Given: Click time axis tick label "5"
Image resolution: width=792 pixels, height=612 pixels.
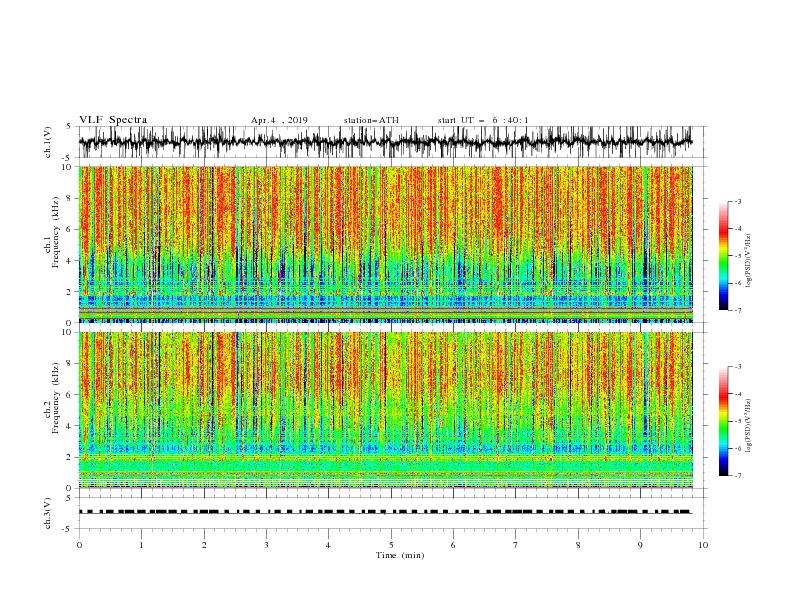Looking at the screenshot, I should point(391,545).
